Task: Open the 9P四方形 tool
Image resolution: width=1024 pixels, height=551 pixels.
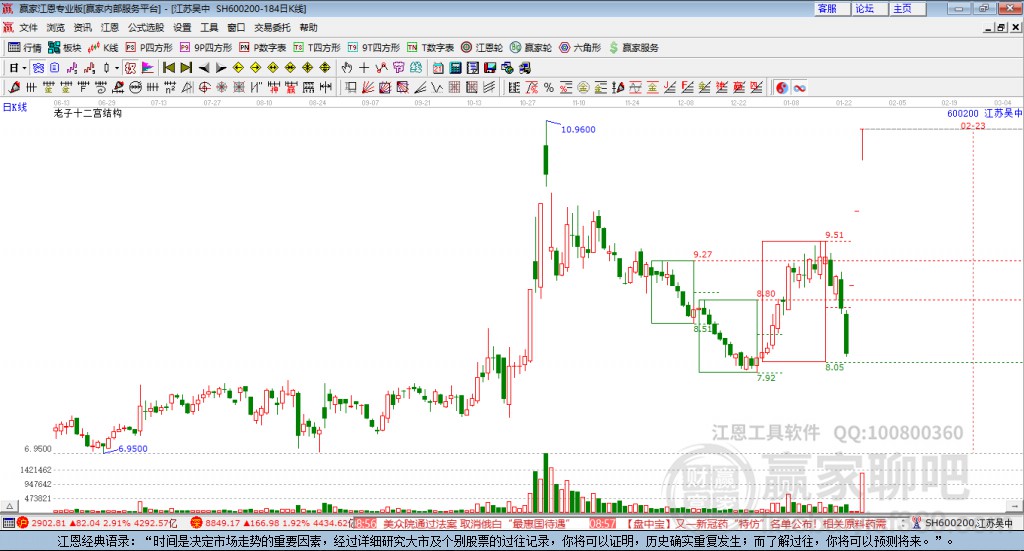Action: click(206, 48)
